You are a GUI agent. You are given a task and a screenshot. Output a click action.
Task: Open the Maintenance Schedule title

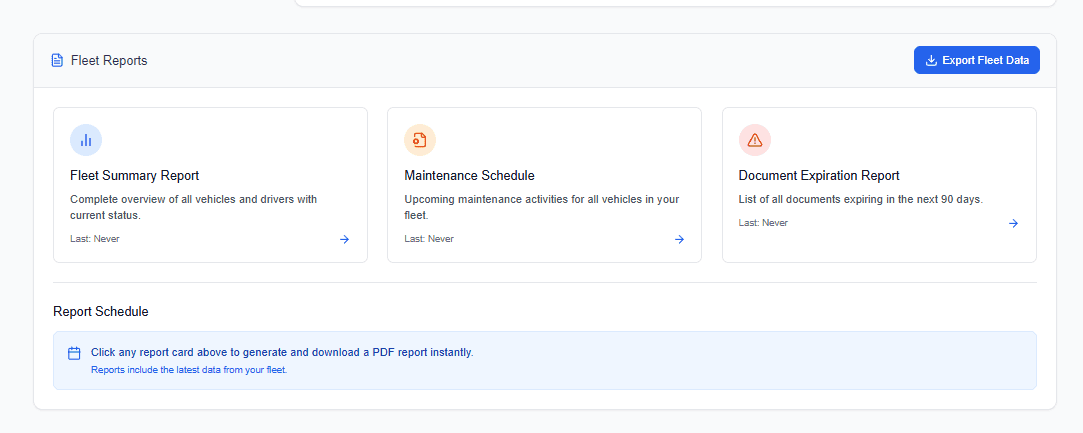click(x=470, y=175)
